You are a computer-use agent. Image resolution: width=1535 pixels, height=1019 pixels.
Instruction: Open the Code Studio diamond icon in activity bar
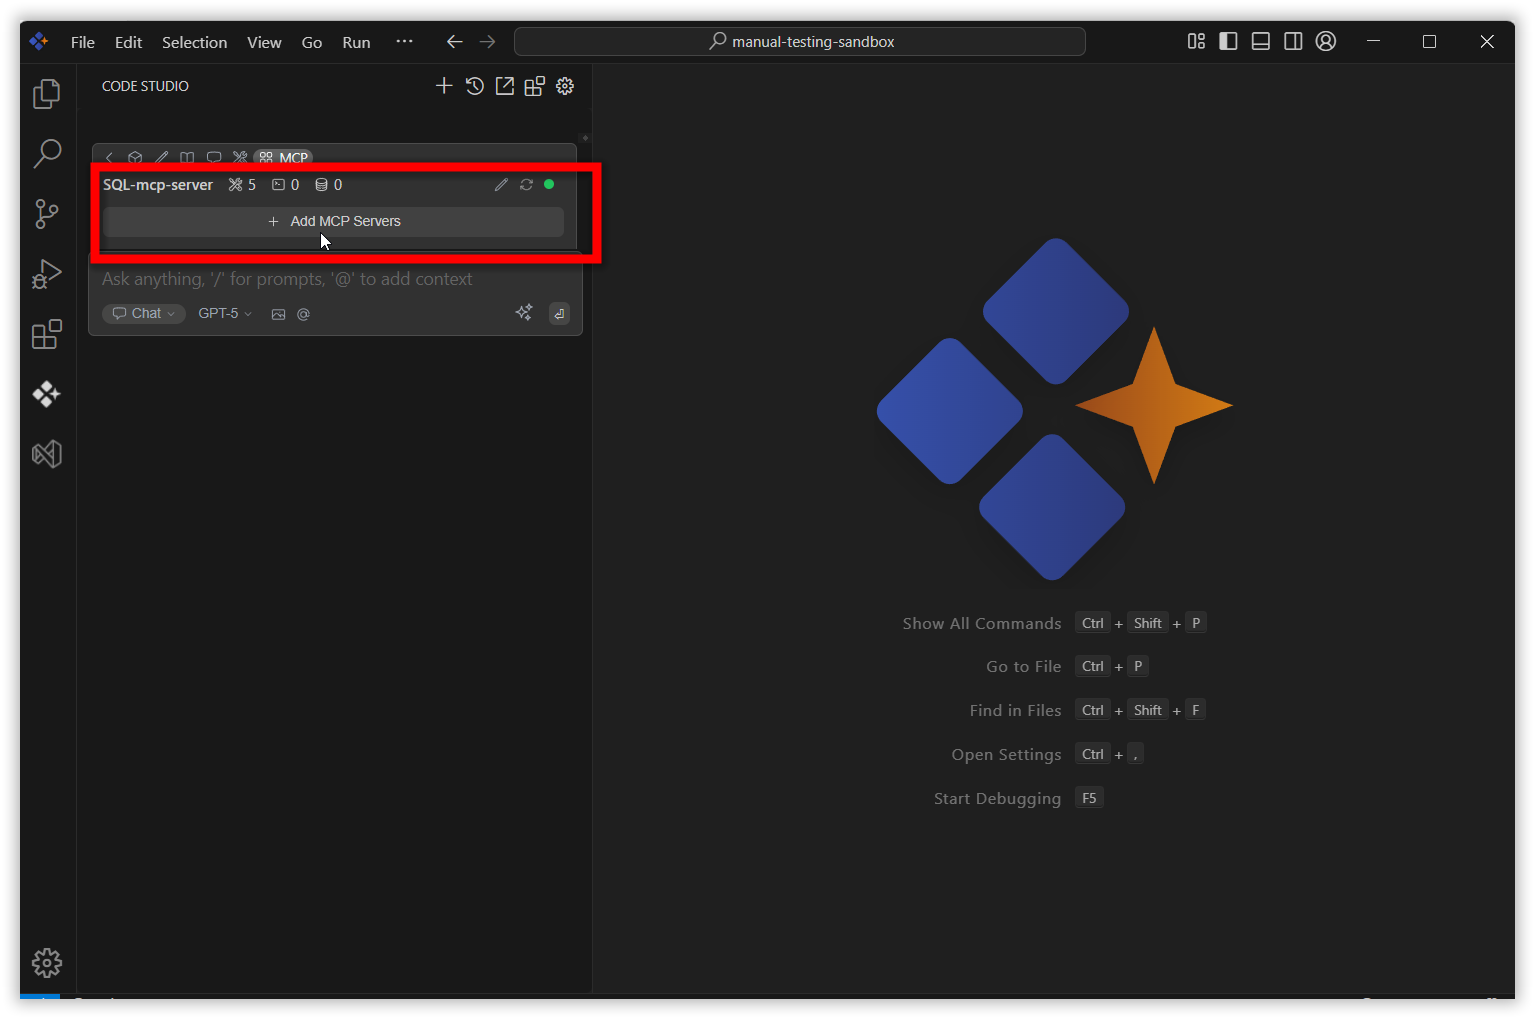click(47, 394)
